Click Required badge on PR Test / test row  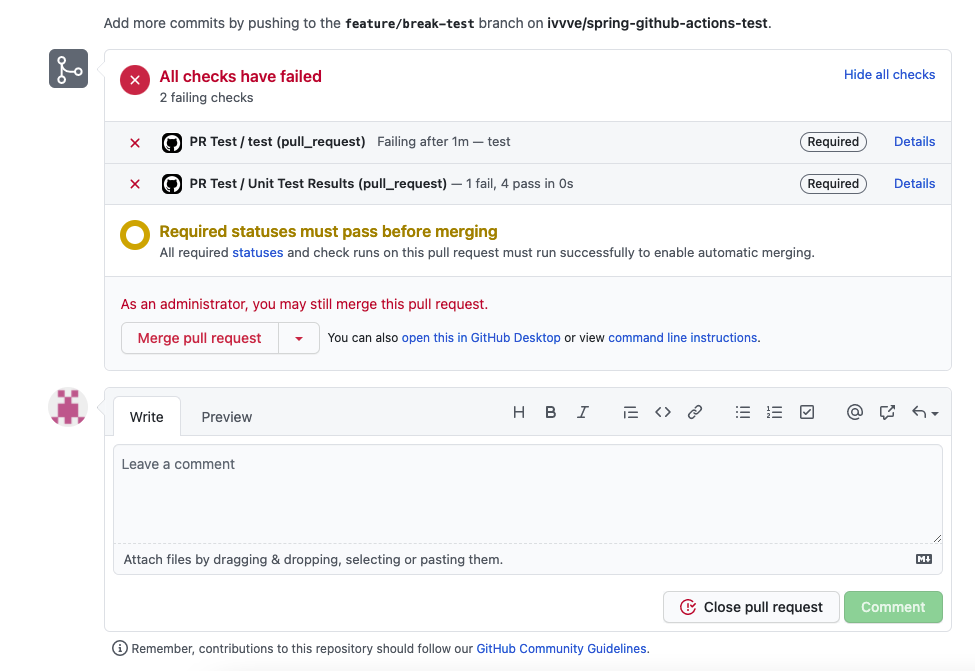833,142
